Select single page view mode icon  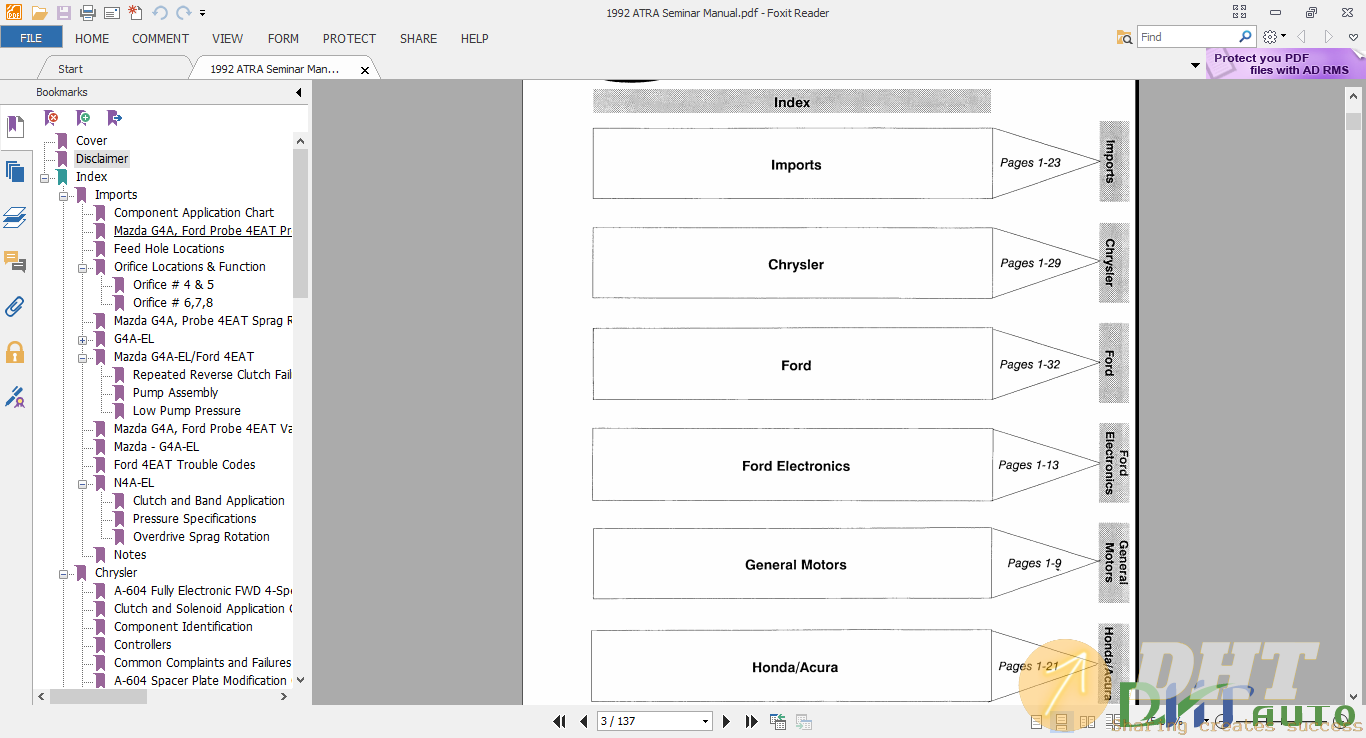point(1036,721)
